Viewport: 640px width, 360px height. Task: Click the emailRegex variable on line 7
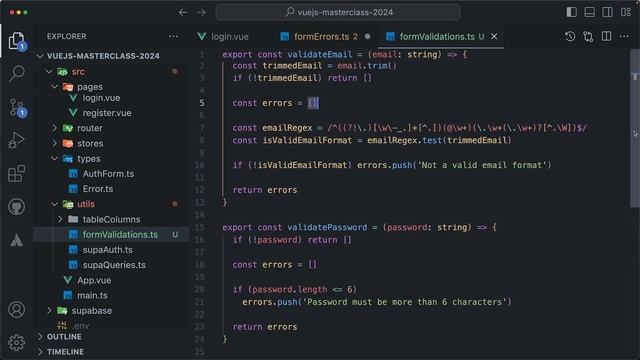click(287, 128)
